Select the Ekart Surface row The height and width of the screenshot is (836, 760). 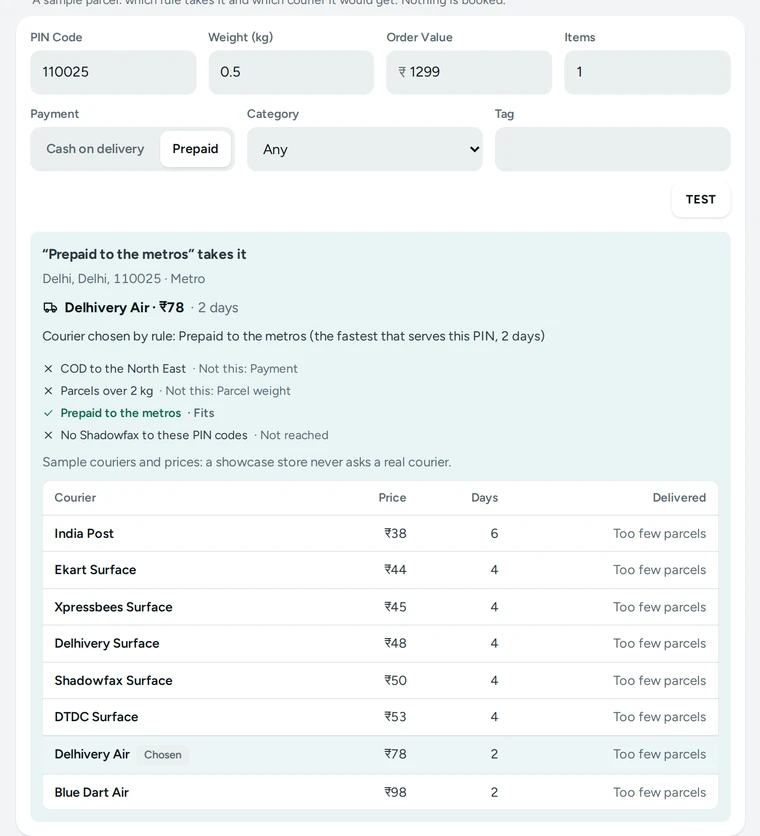point(380,570)
